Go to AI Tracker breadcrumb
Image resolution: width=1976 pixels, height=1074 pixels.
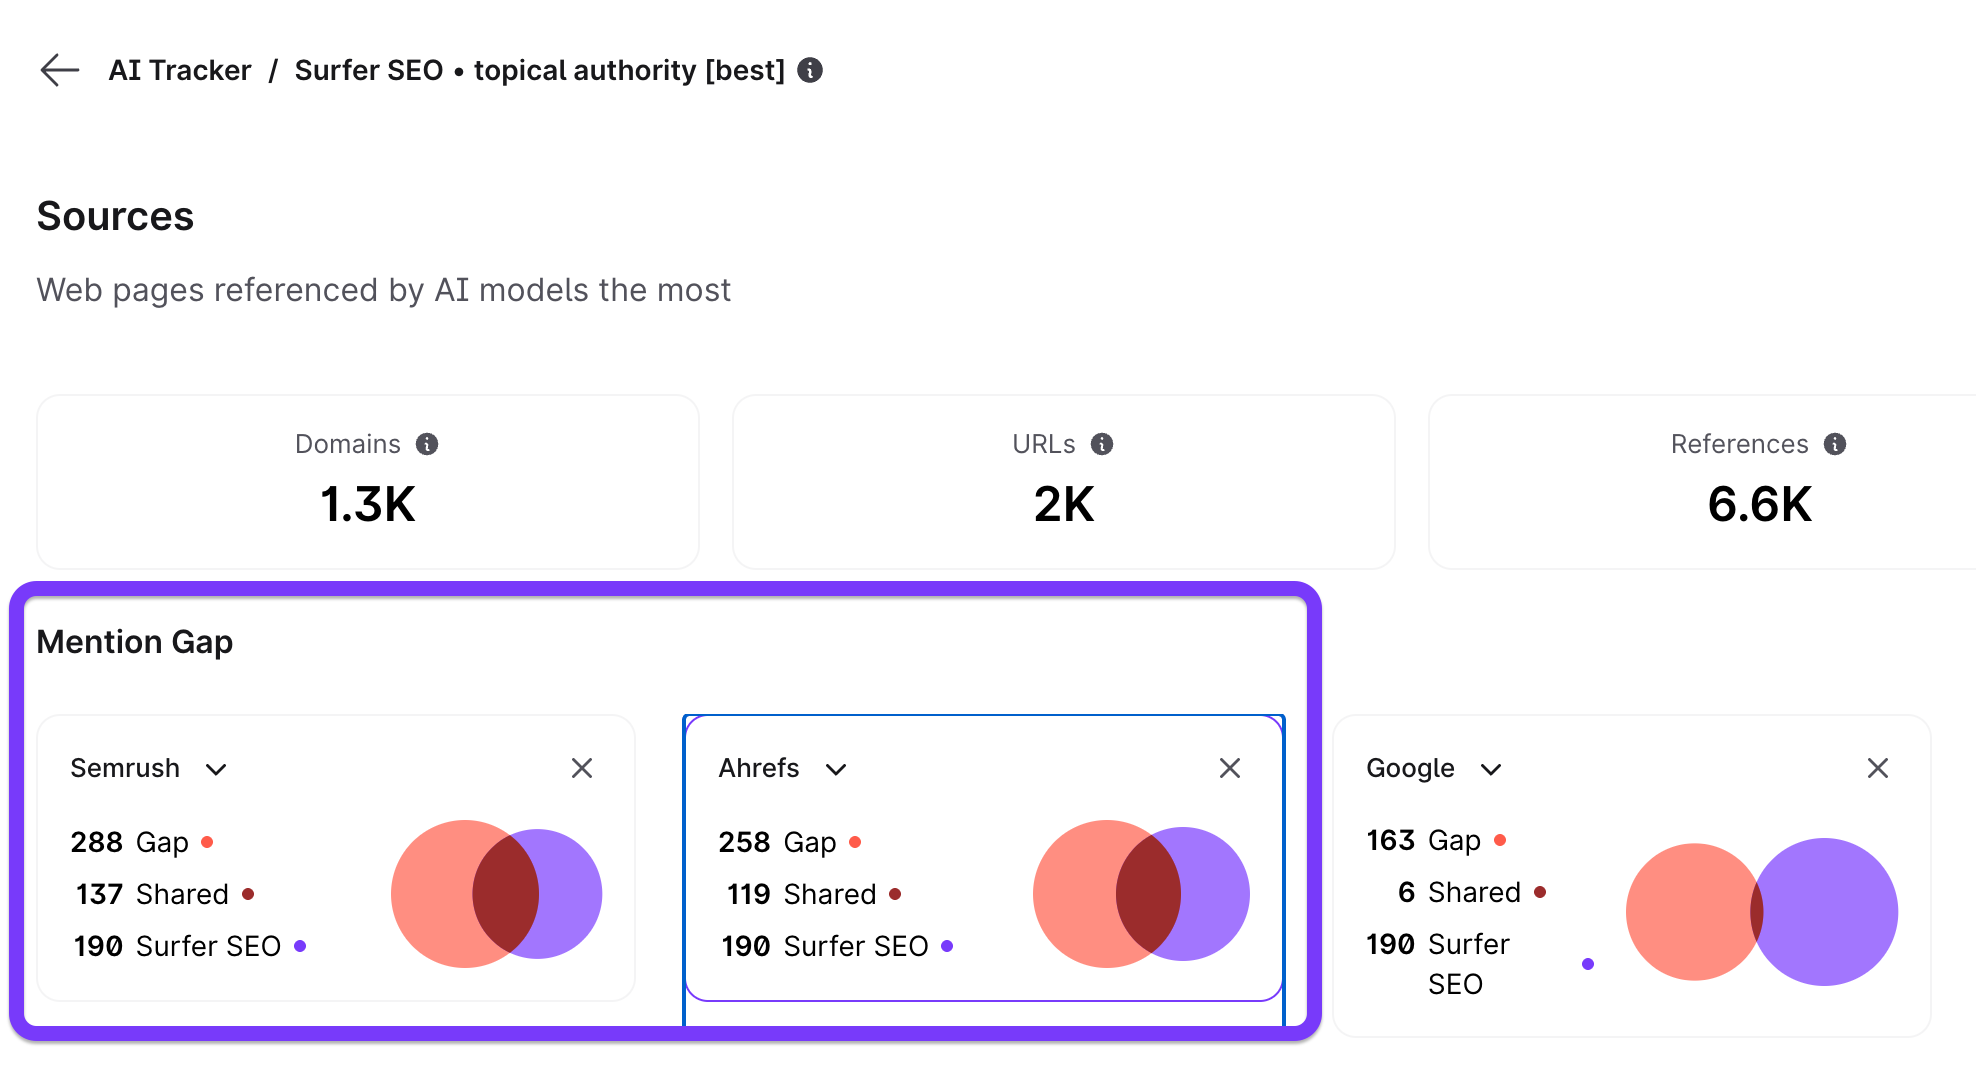[x=180, y=70]
